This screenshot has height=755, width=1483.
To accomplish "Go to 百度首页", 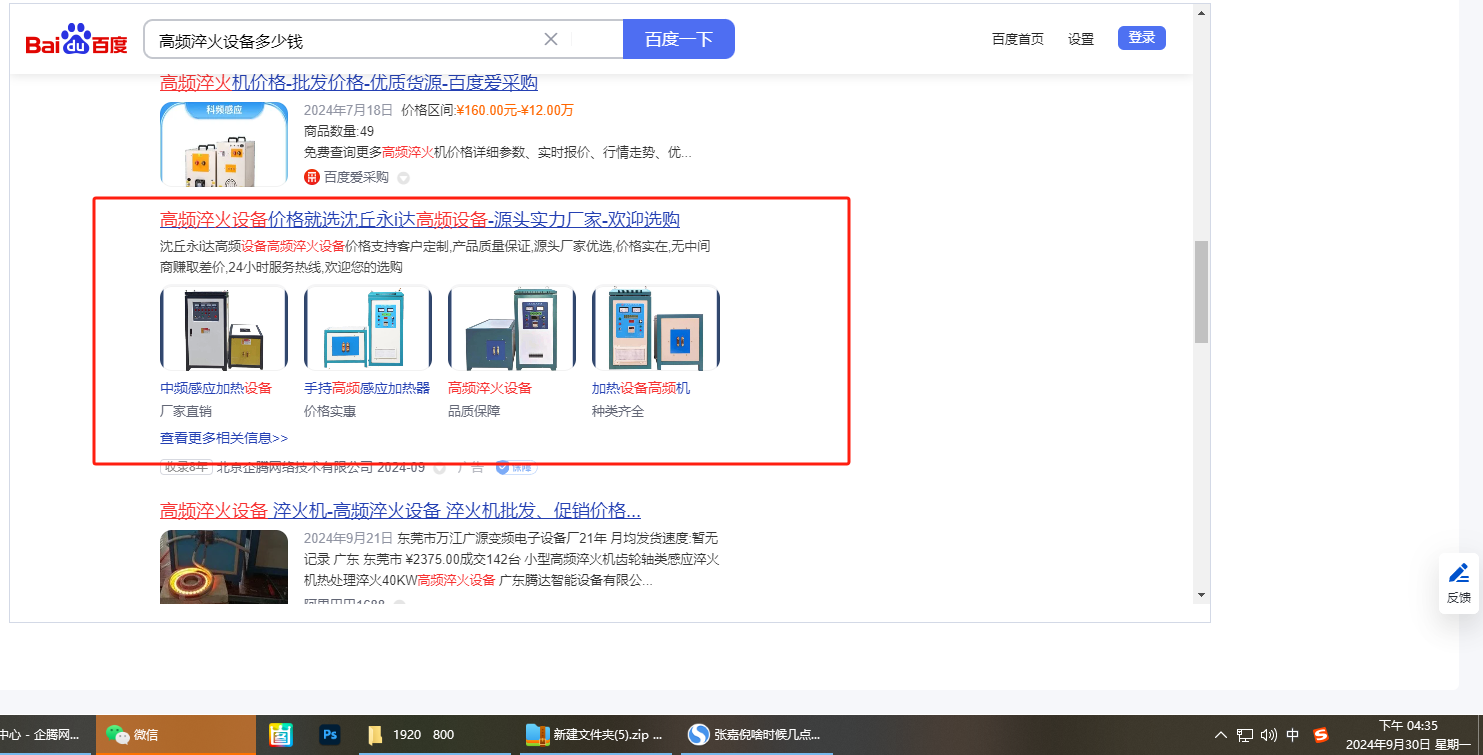I will pos(1018,39).
